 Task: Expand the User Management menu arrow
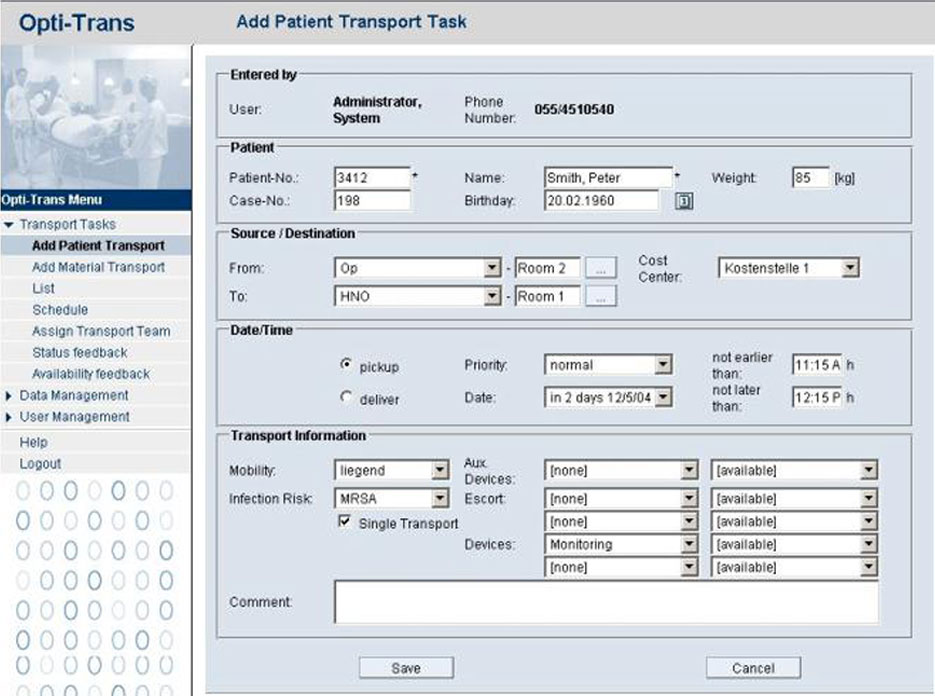[x=8, y=417]
